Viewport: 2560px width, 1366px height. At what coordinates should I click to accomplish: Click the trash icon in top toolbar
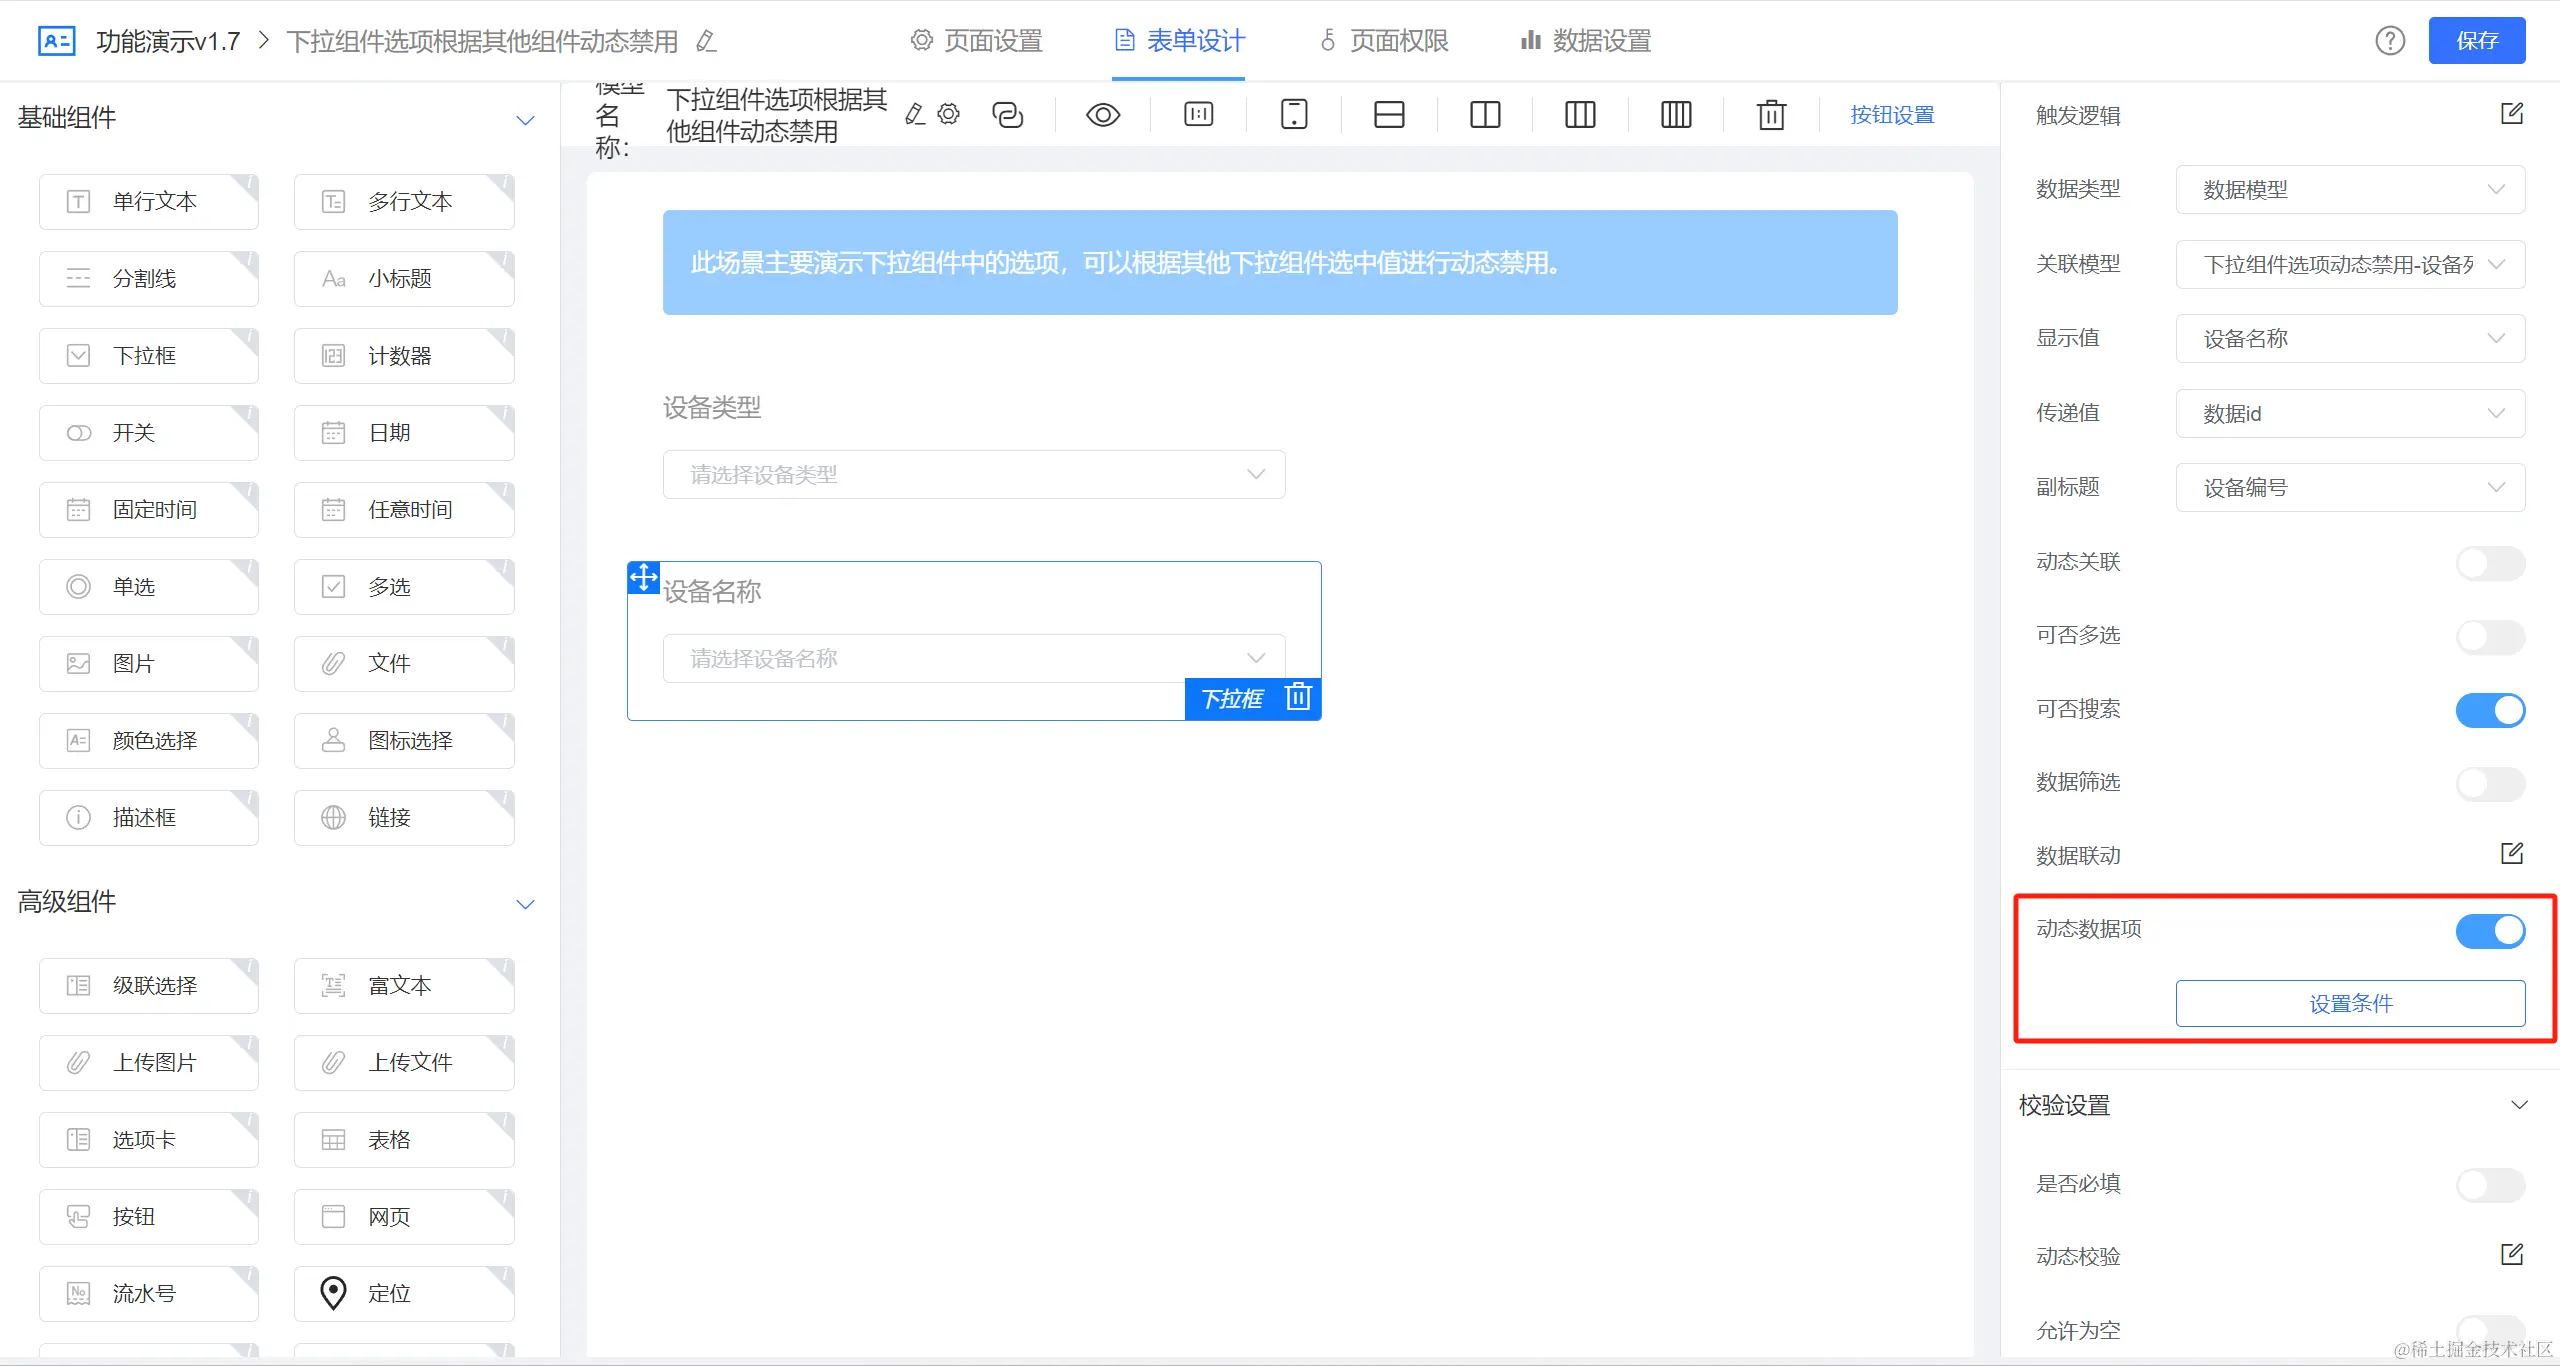(1771, 115)
